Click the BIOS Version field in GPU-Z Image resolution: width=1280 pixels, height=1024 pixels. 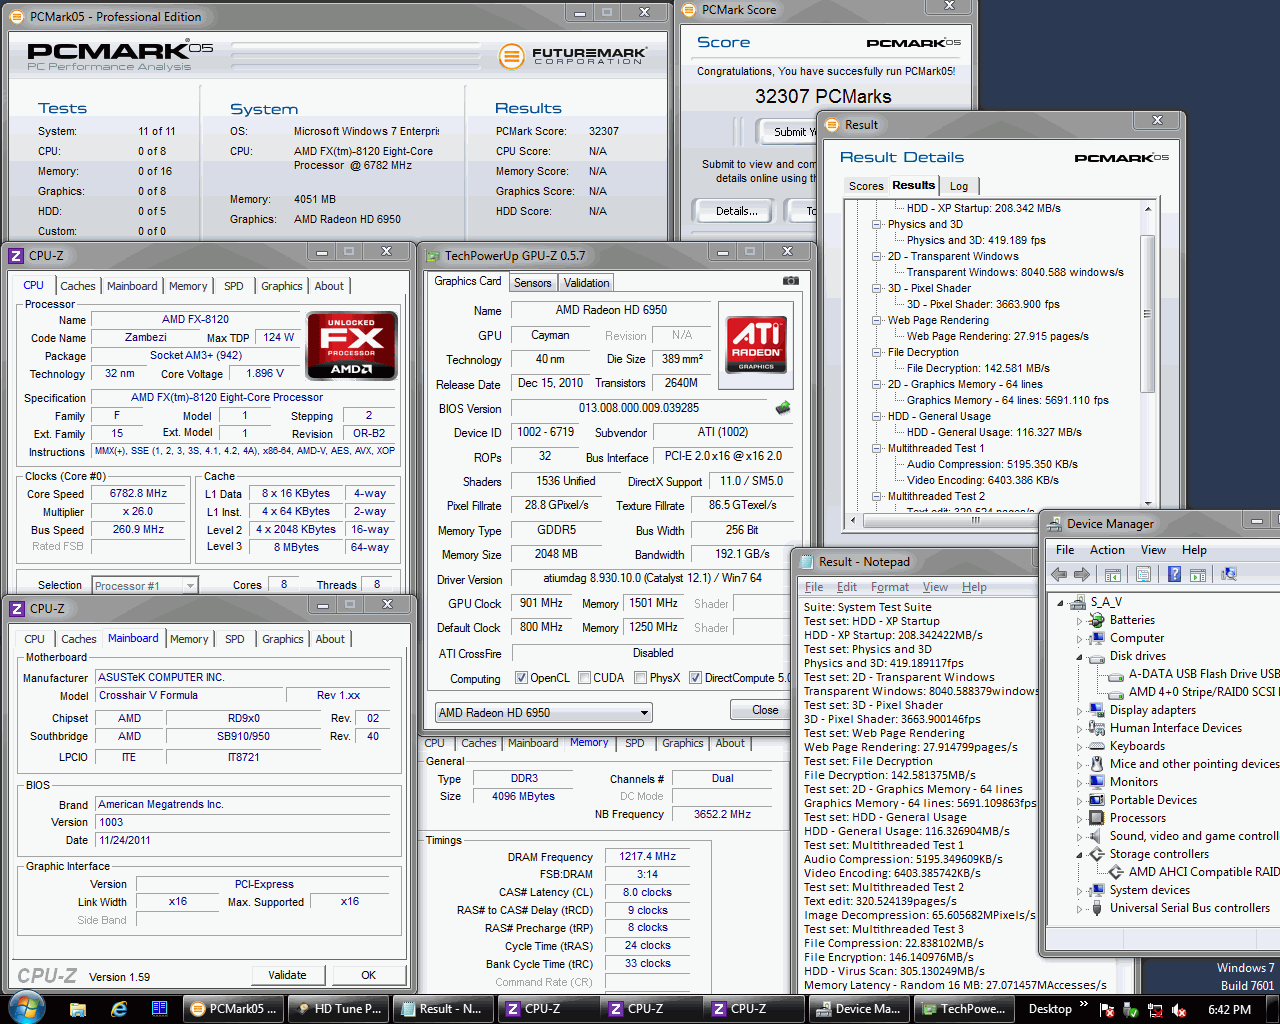coord(640,408)
